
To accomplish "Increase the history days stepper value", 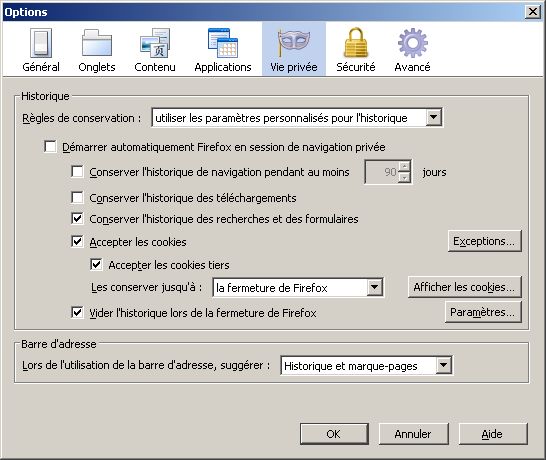I will coord(404,166).
